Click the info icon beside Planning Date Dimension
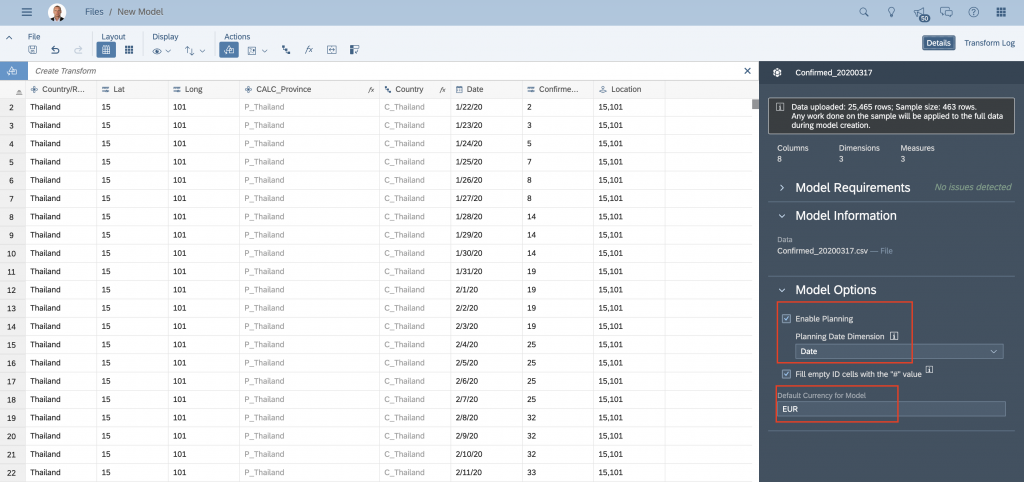 (x=894, y=336)
